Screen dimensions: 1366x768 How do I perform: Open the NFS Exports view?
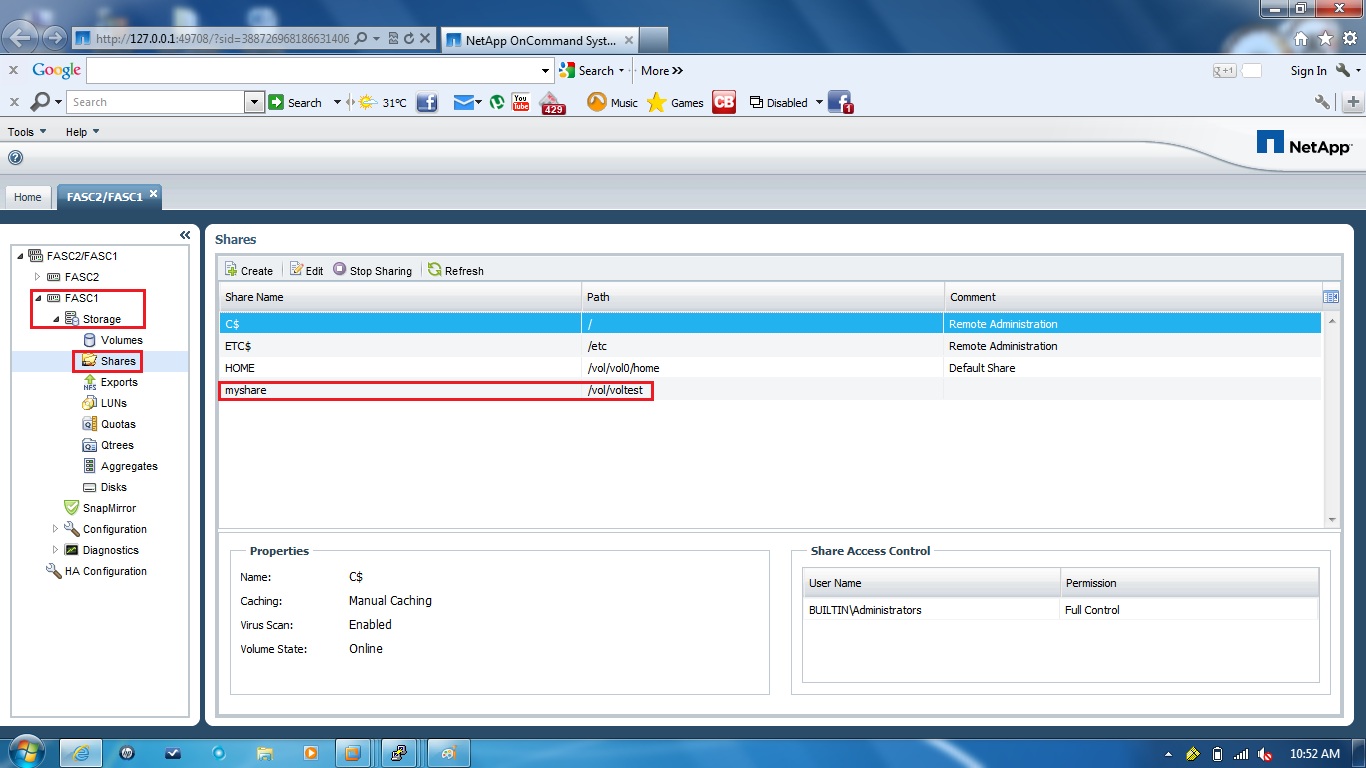pos(115,382)
